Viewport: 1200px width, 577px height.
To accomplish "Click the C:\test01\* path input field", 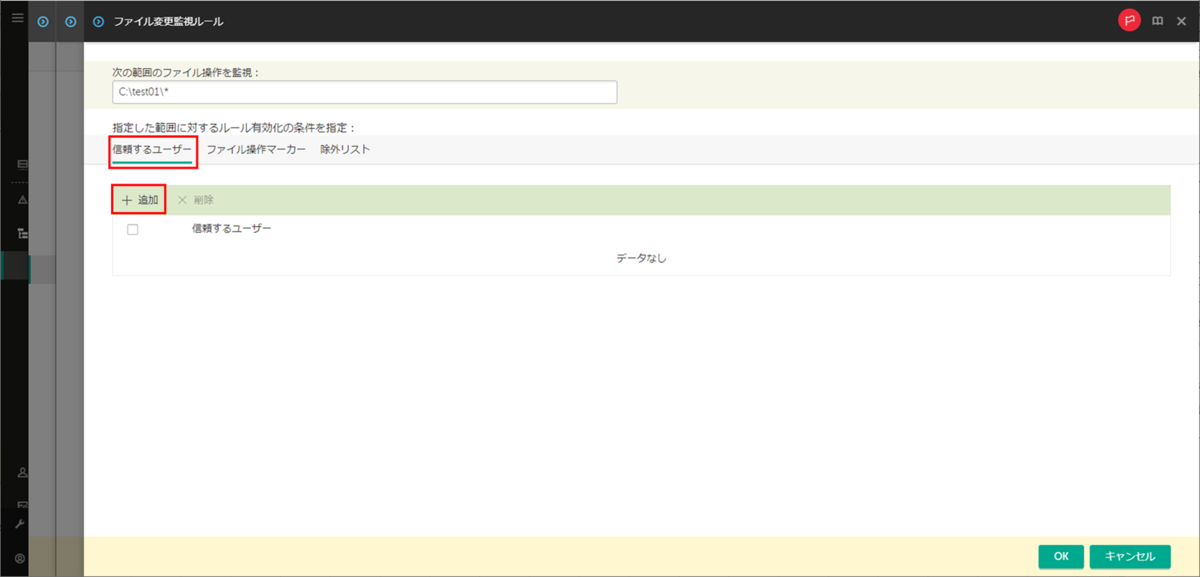I will tap(365, 91).
